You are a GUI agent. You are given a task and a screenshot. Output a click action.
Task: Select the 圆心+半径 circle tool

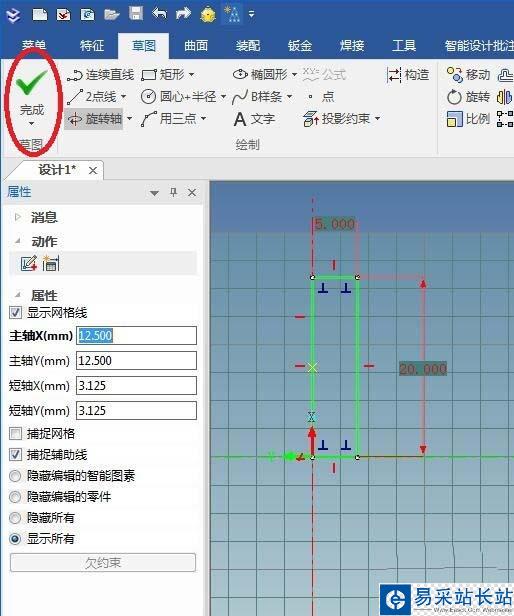pyautogui.click(x=179, y=97)
